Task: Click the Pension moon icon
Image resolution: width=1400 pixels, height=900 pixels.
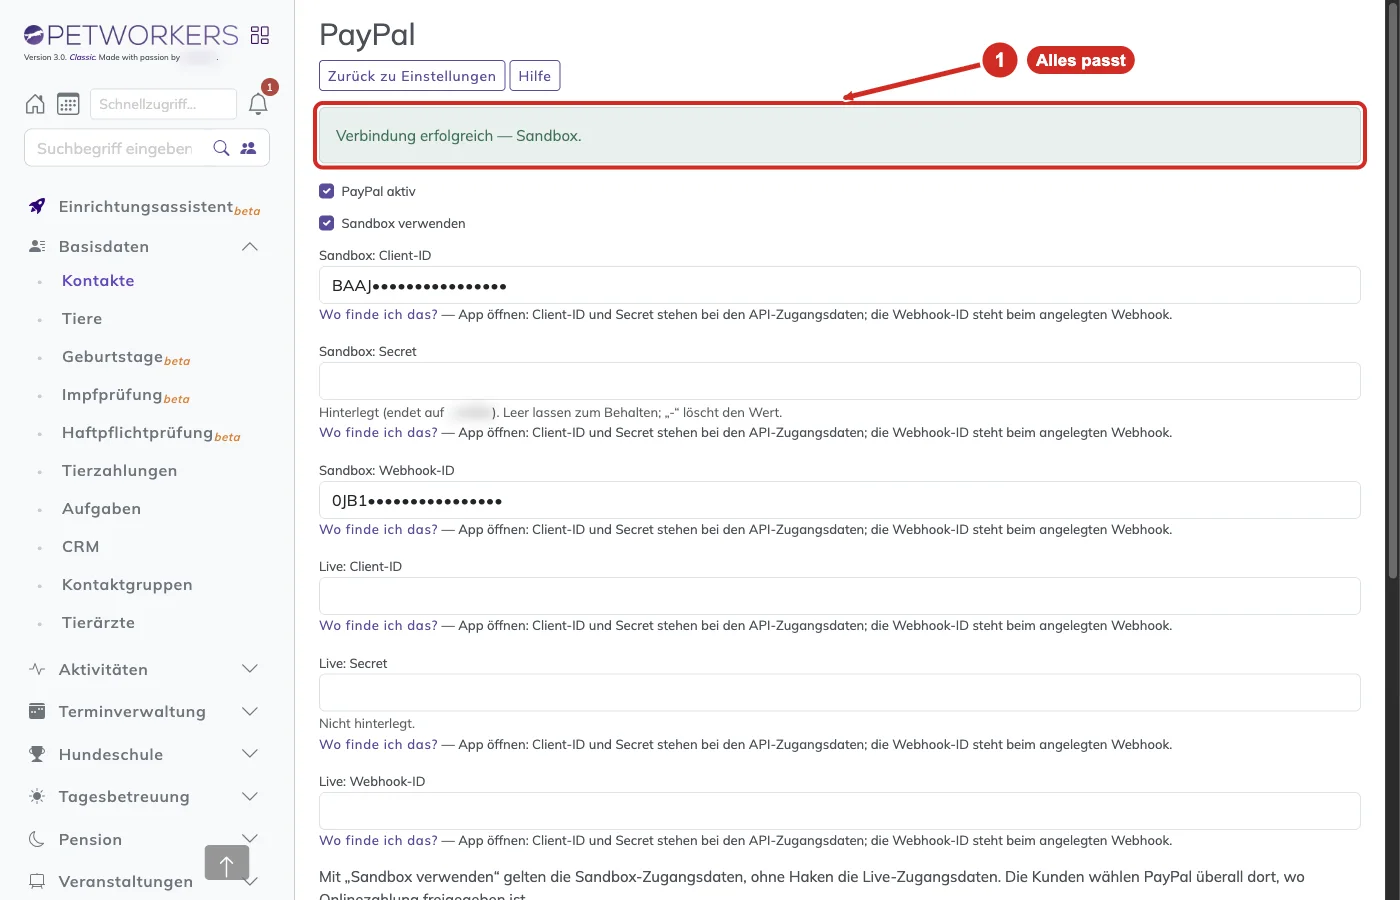Action: tap(37, 839)
